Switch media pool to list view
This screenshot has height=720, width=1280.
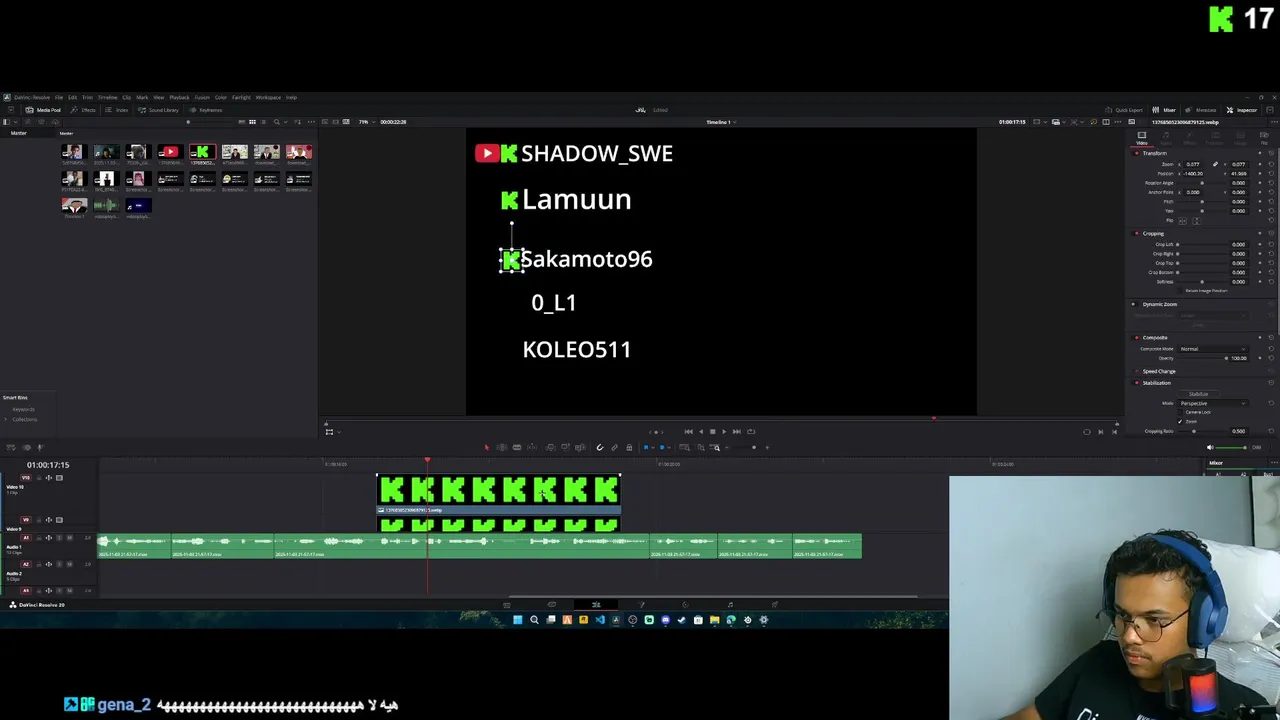point(263,122)
